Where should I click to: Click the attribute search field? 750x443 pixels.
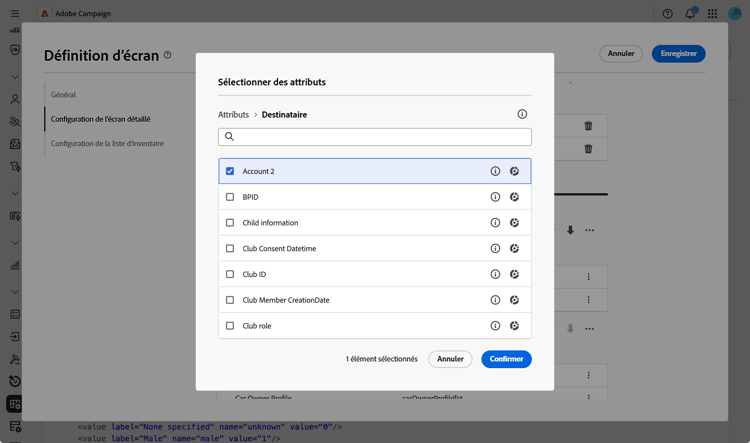(375, 137)
